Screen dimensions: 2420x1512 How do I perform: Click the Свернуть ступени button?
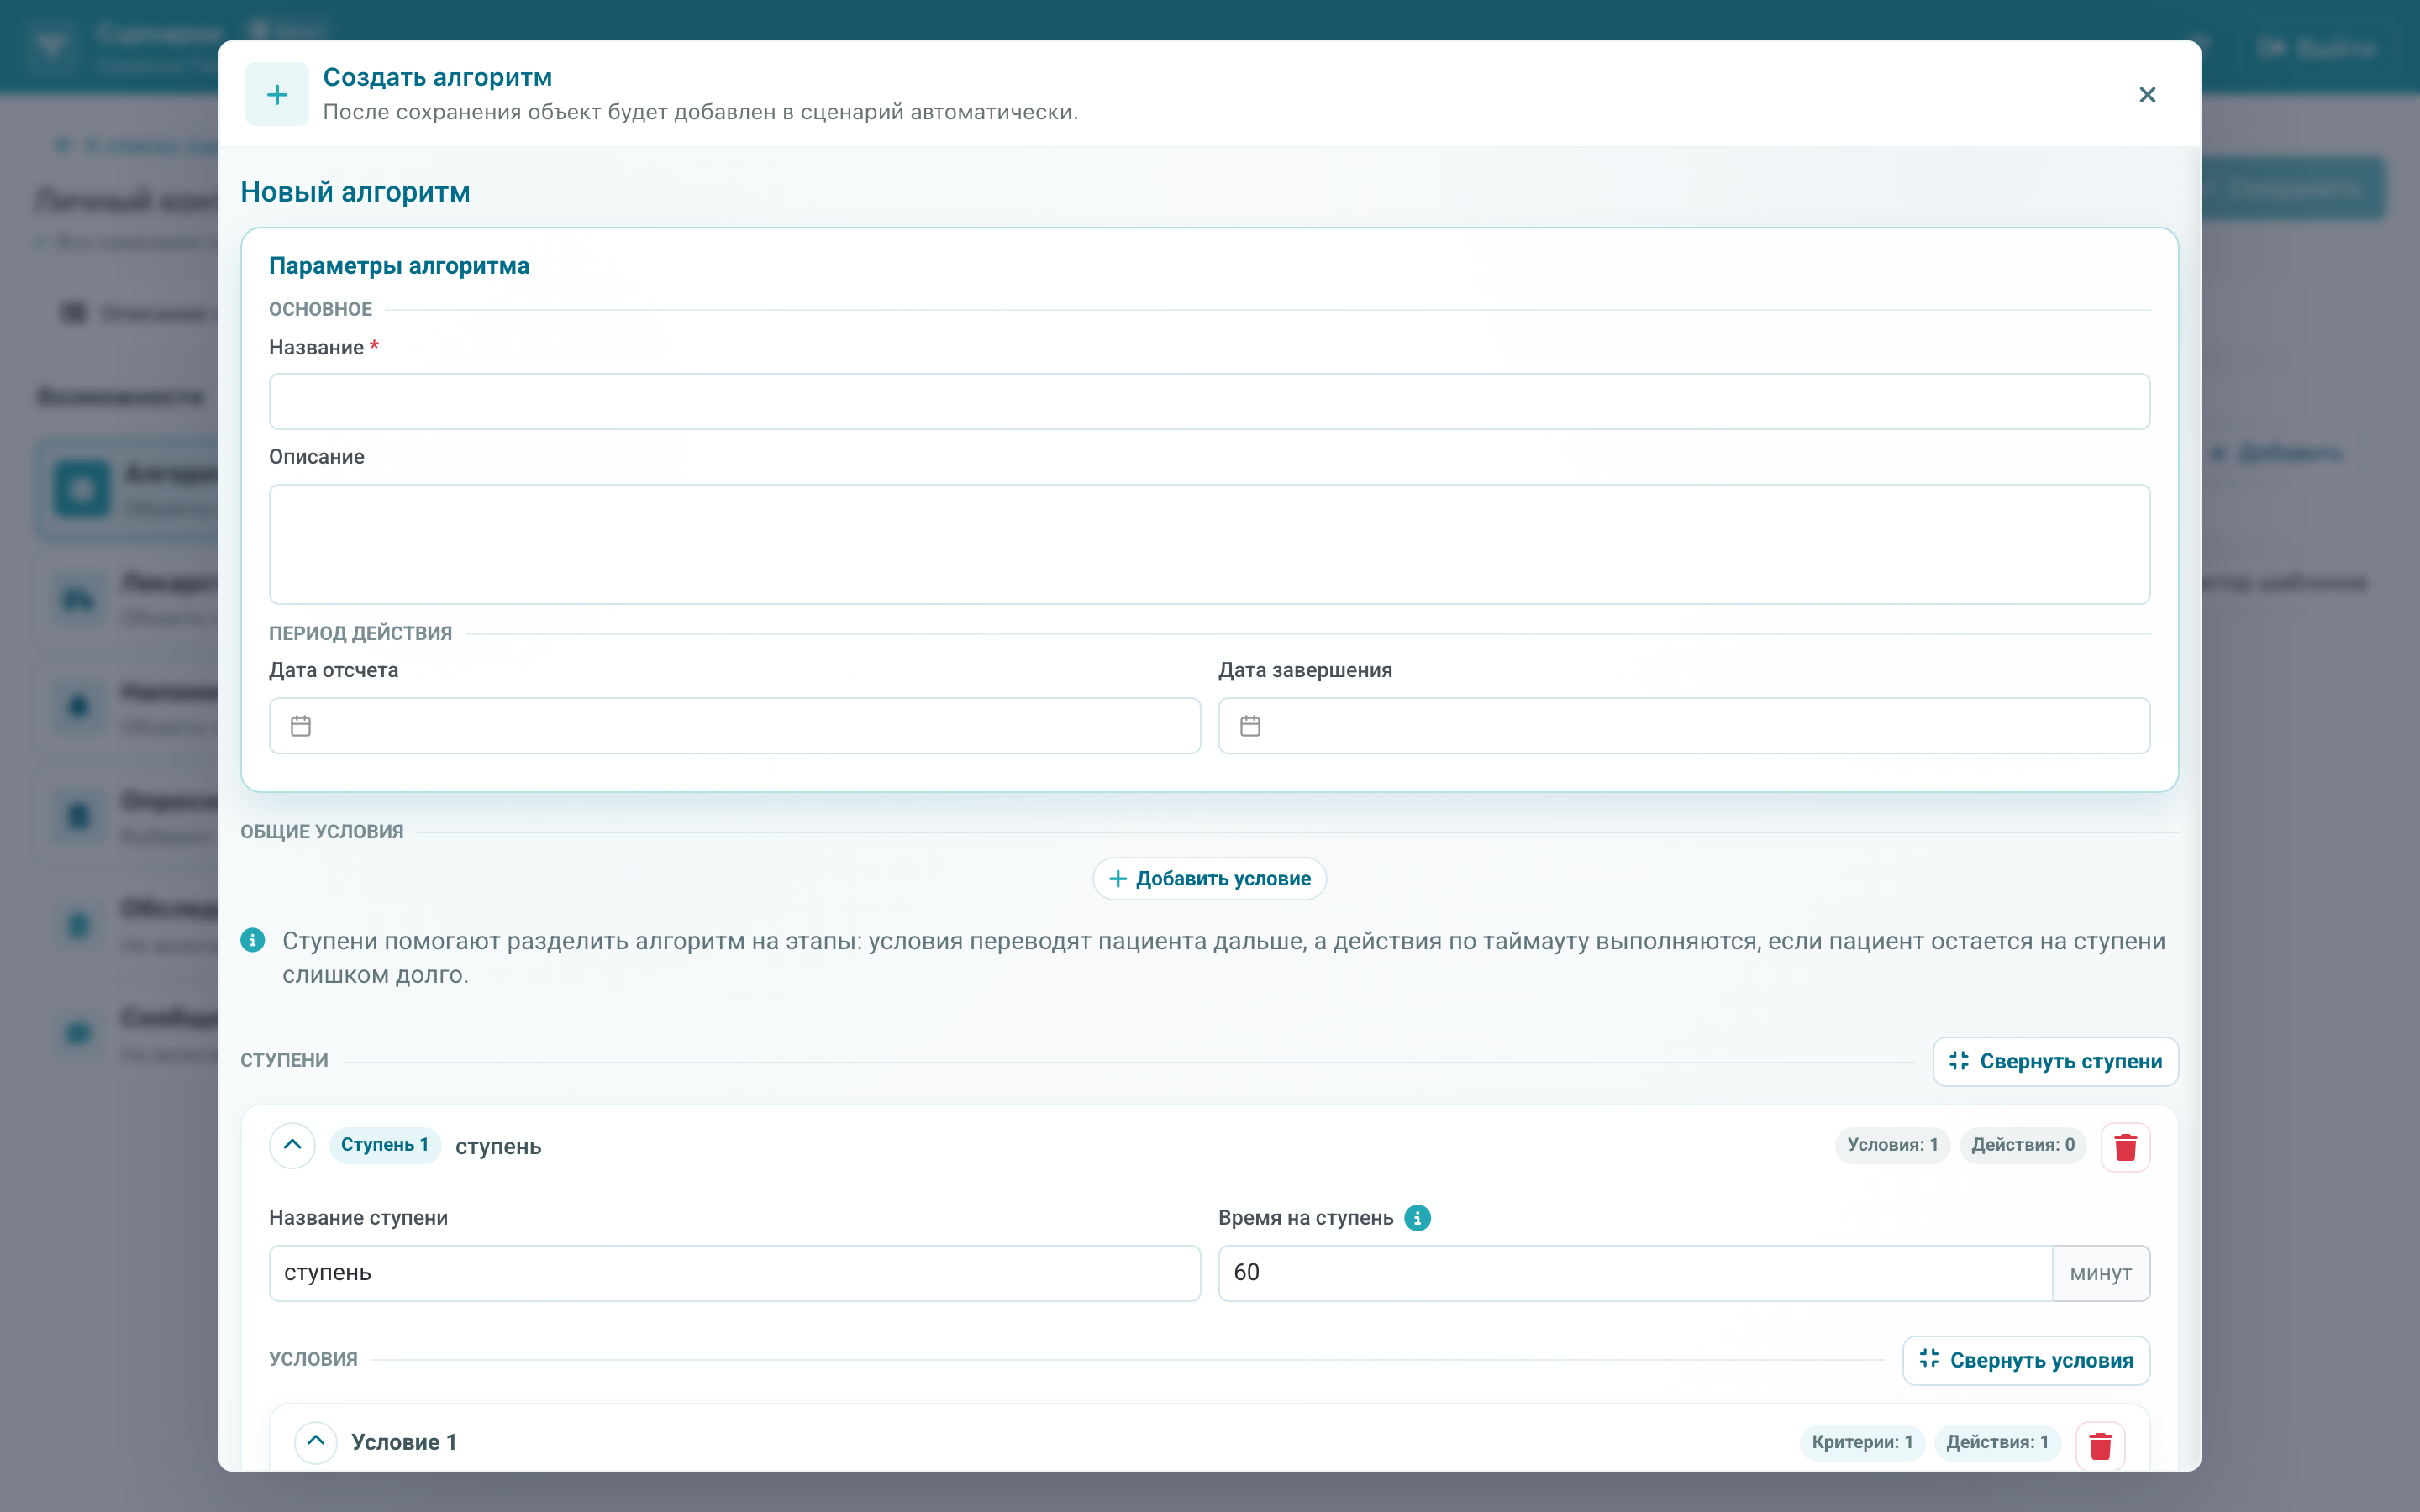coord(2055,1061)
